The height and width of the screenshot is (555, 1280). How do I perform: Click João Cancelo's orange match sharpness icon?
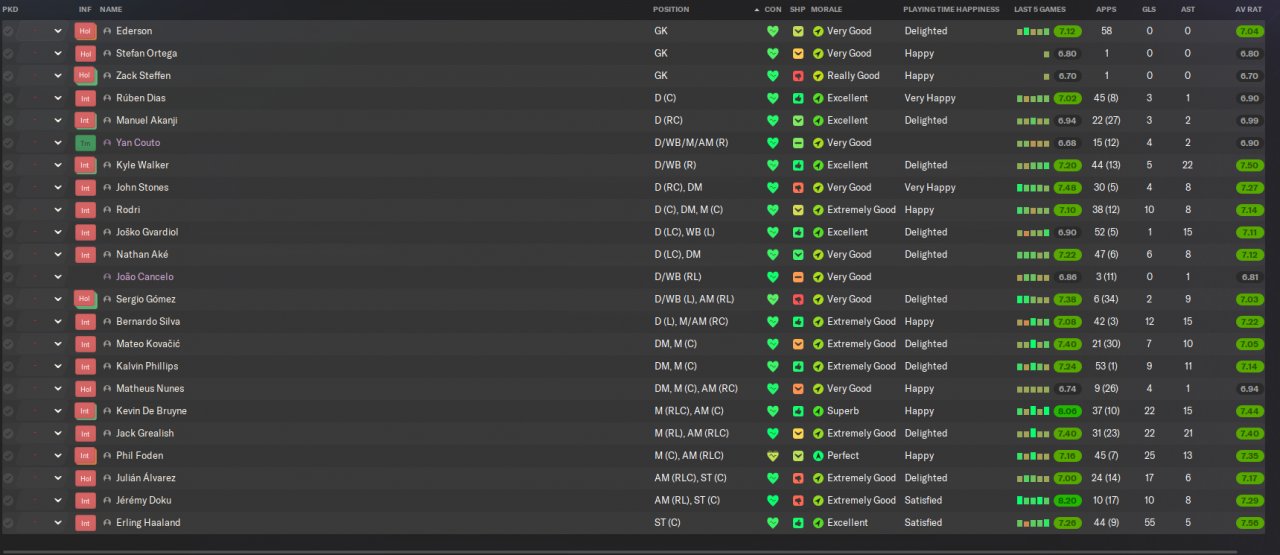[x=798, y=277]
